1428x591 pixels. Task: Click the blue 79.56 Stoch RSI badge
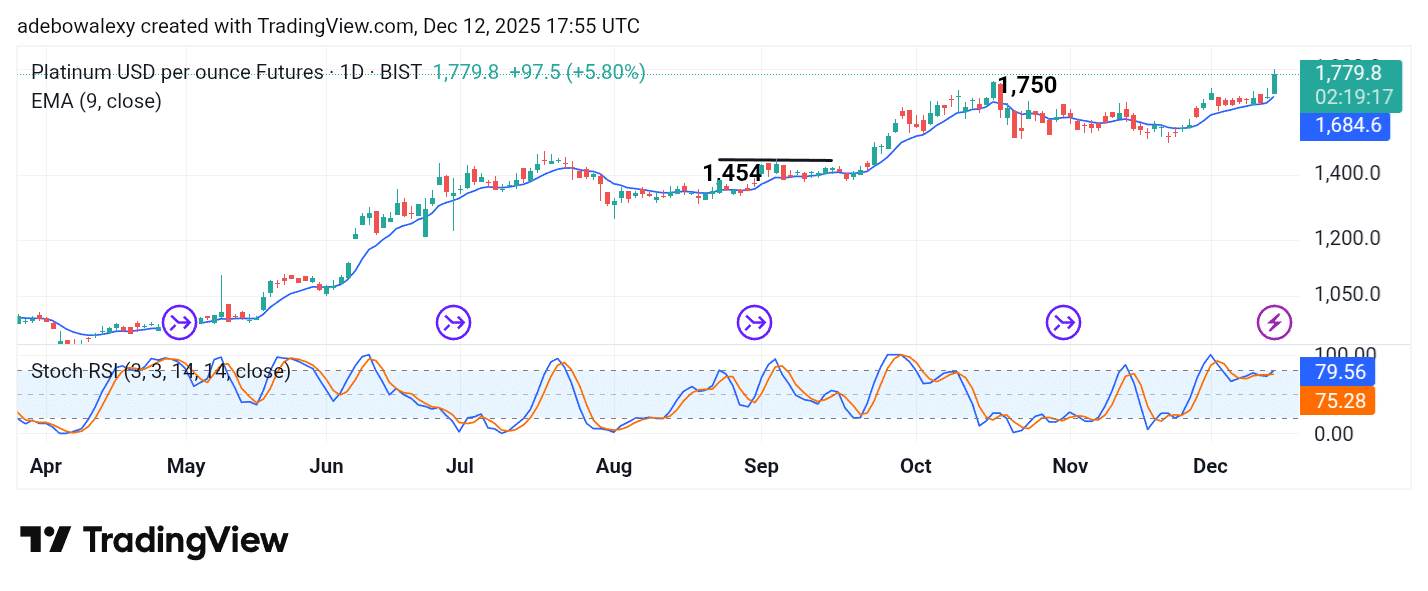click(1338, 371)
